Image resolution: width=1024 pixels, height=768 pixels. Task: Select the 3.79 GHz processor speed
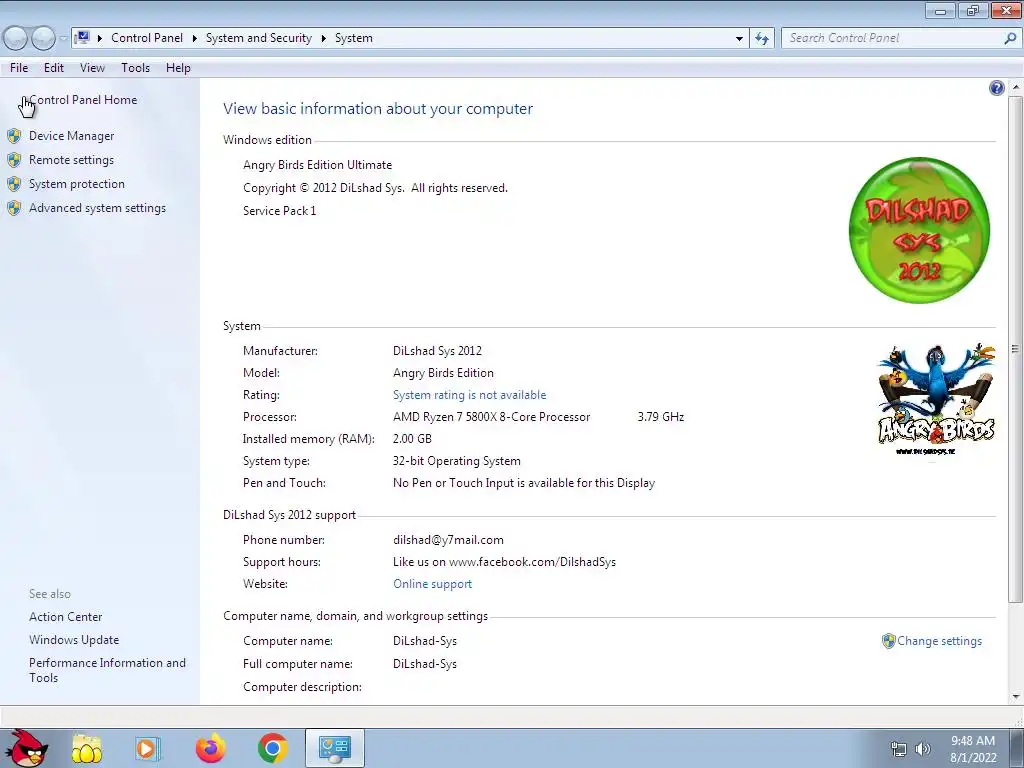(660, 417)
